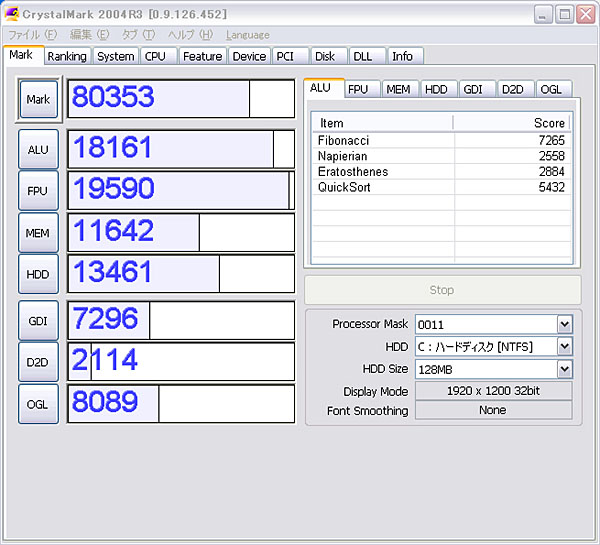Select the top-level Mark tab

coord(24,55)
